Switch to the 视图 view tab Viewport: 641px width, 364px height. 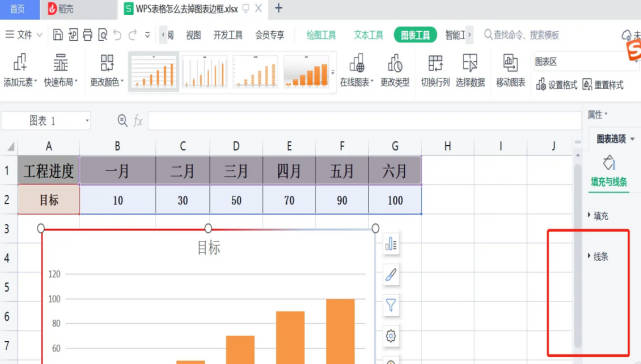pyautogui.click(x=193, y=35)
